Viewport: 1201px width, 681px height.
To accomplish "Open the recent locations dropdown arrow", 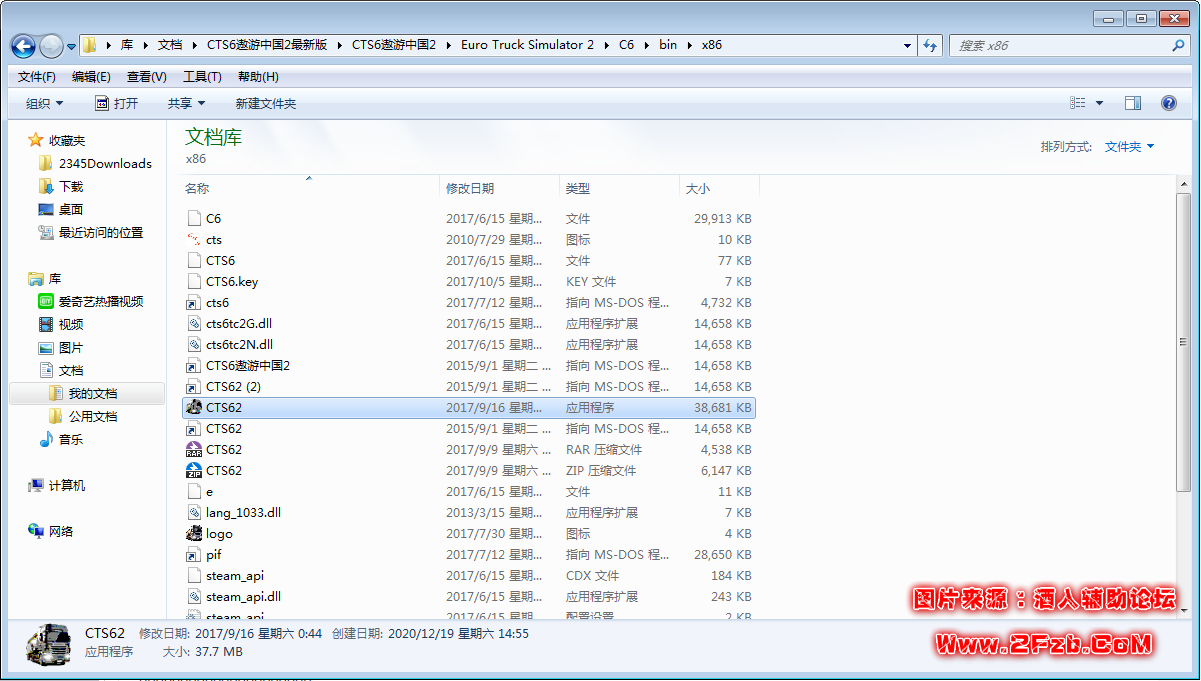I will tap(72, 47).
